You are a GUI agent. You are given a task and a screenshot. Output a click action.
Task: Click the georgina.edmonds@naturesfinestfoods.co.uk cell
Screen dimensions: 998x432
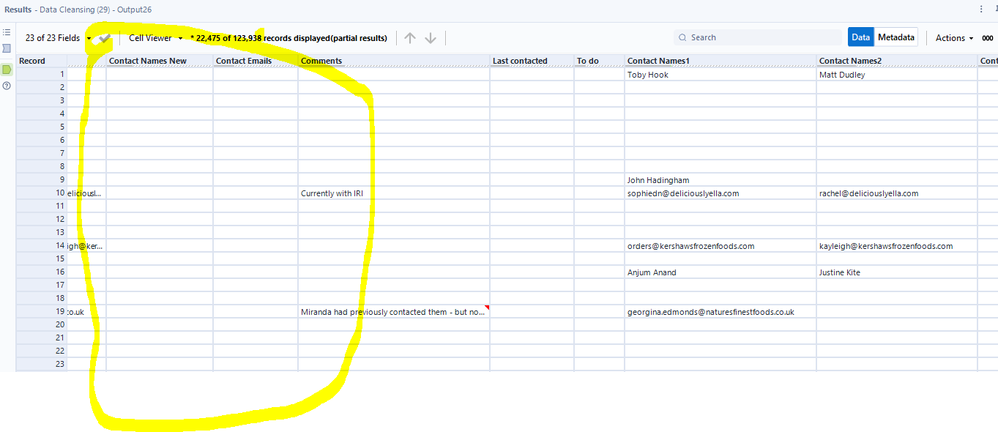[720, 312]
